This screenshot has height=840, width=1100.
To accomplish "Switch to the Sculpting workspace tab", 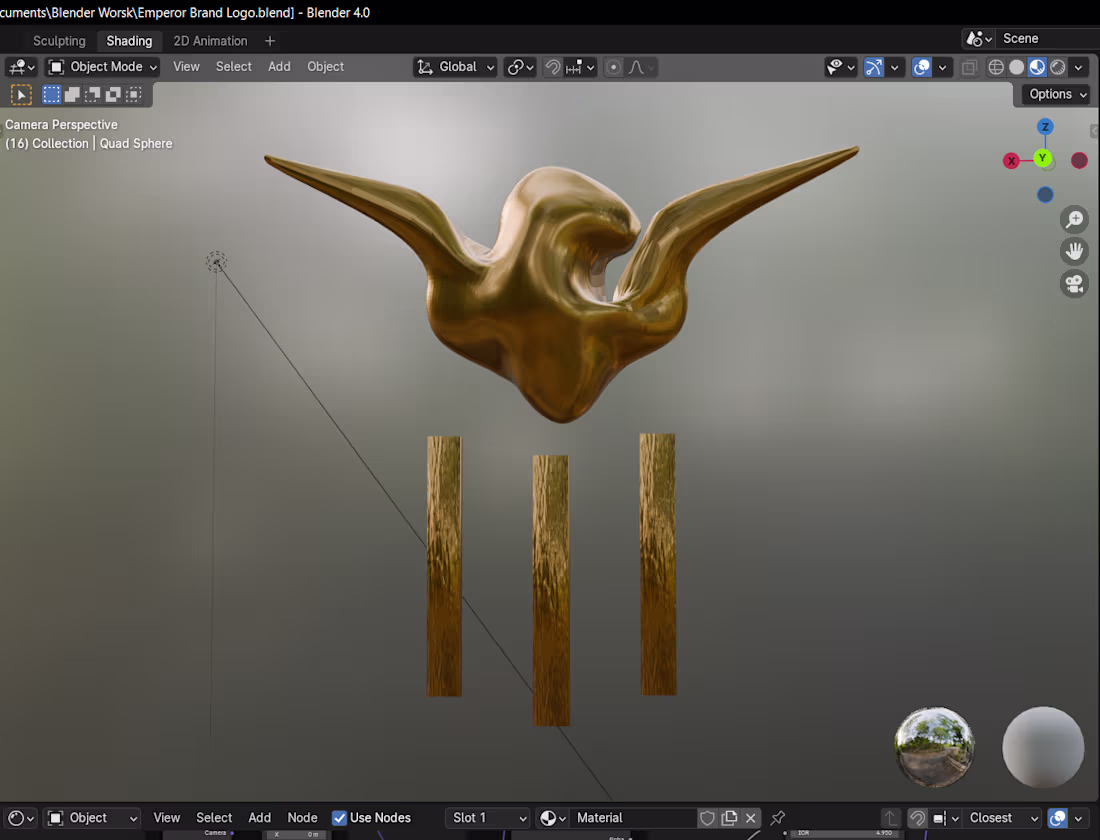I will 59,41.
